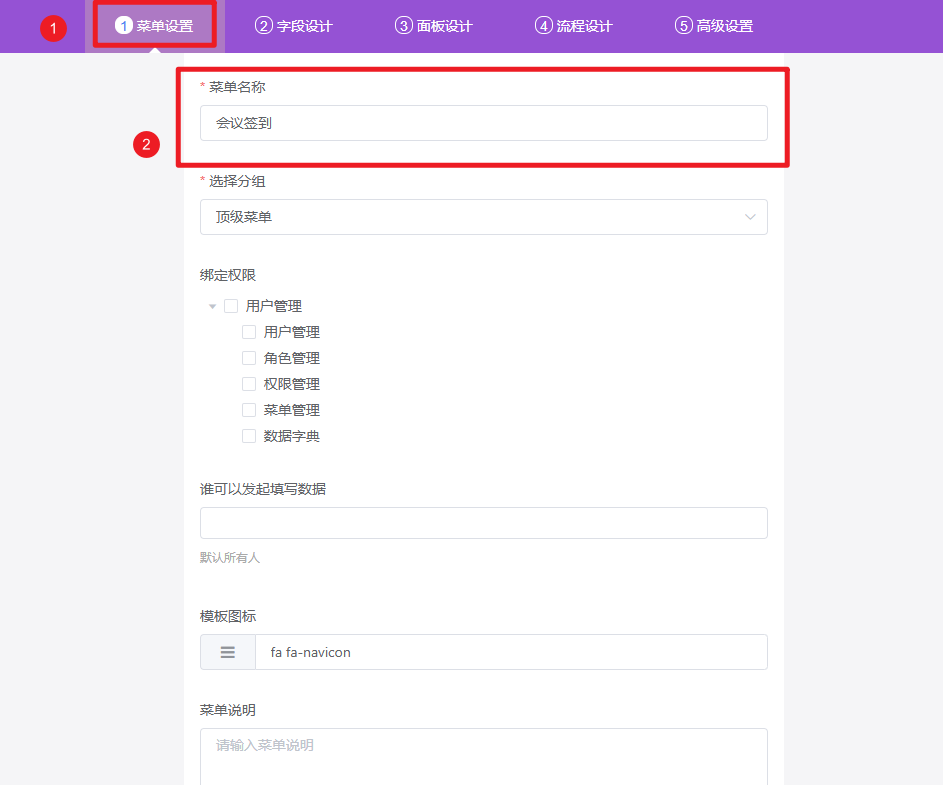Enable the 权限管理 checkbox
Viewport: 943px width, 785px height.
[249, 384]
